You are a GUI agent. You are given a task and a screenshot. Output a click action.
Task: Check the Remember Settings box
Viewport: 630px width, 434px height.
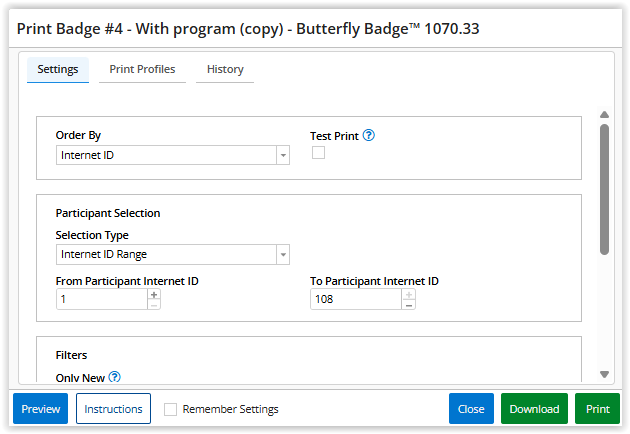pos(171,409)
